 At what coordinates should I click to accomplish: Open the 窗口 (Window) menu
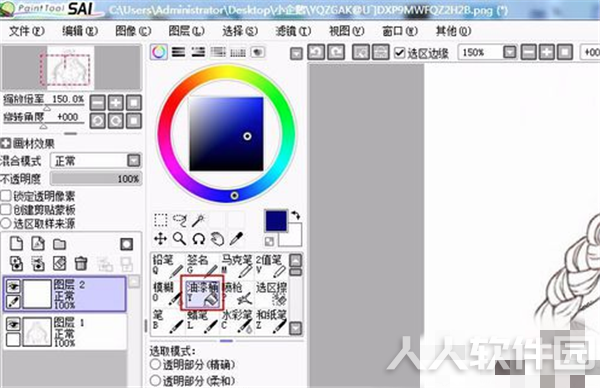[399, 31]
